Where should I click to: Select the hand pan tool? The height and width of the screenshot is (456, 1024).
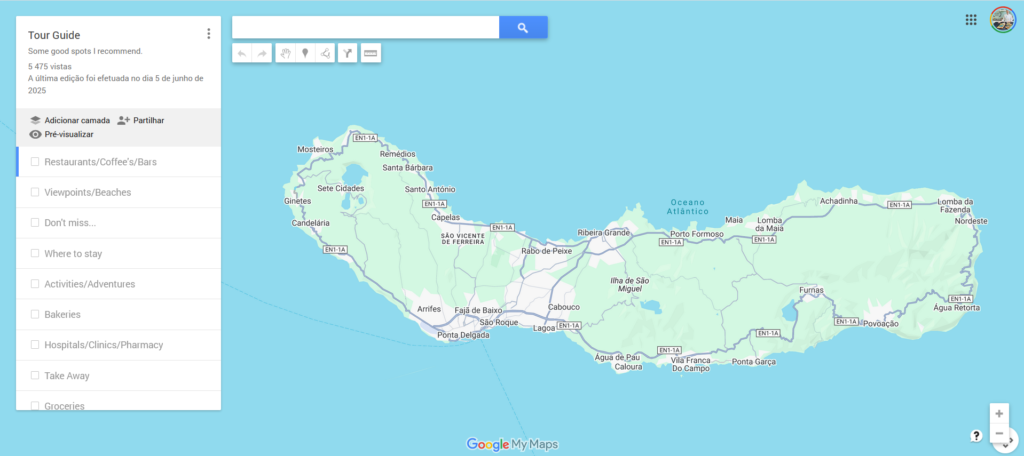click(x=284, y=53)
